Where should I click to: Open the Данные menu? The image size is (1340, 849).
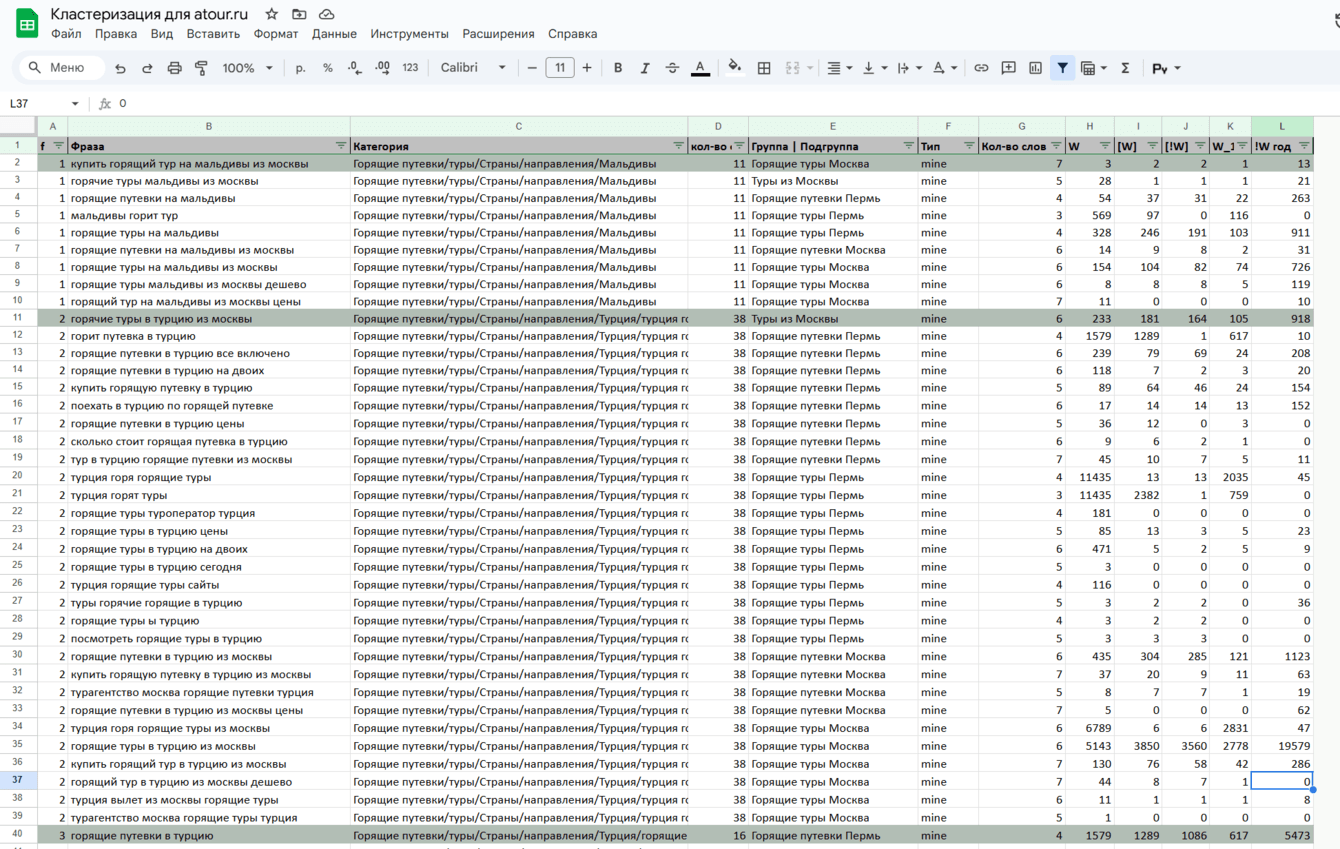point(334,34)
